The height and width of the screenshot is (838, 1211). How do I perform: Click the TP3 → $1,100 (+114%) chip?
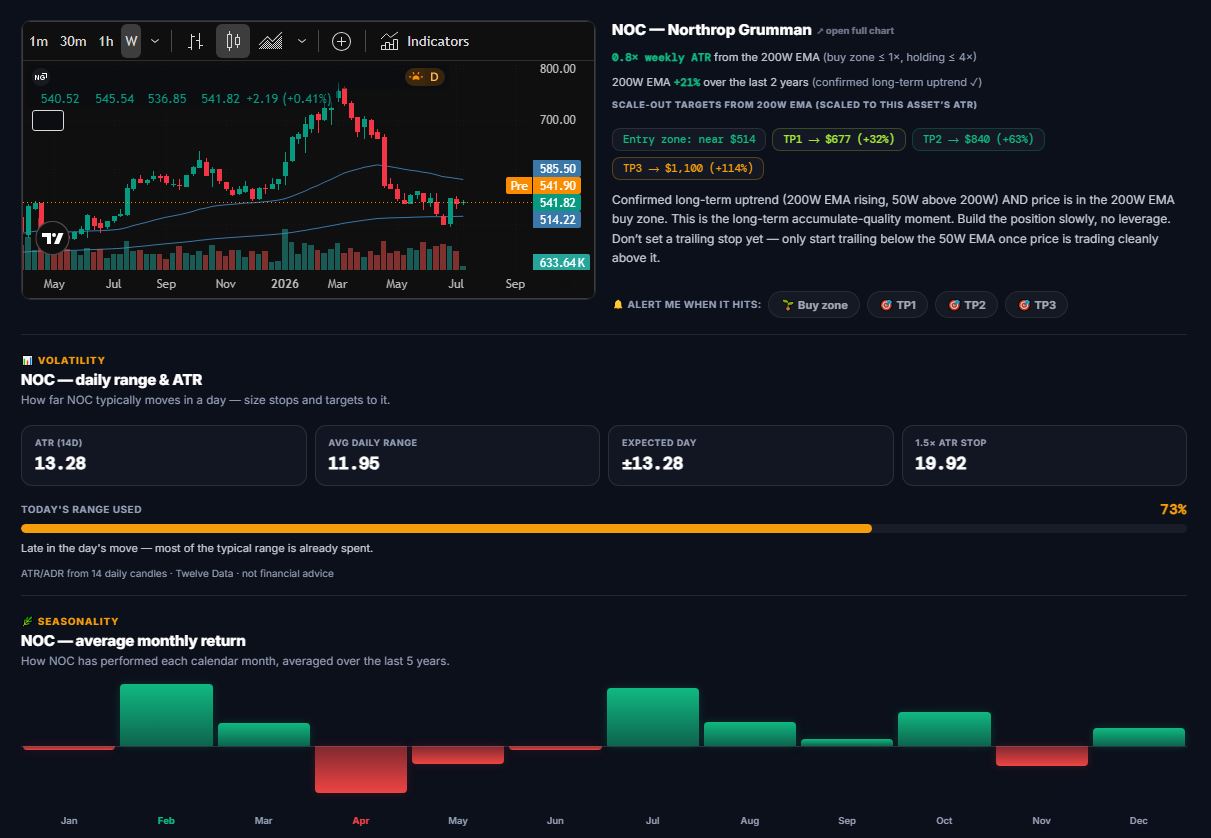coord(689,168)
